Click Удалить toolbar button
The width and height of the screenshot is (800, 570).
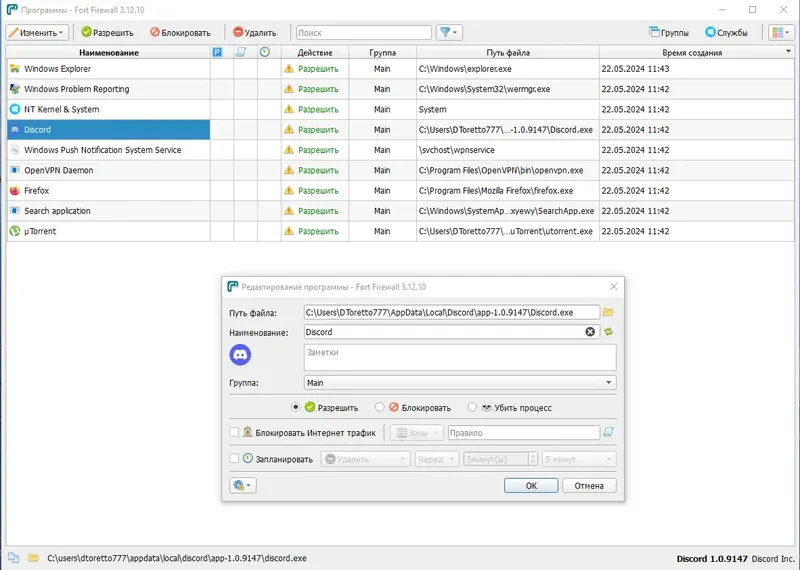[254, 33]
